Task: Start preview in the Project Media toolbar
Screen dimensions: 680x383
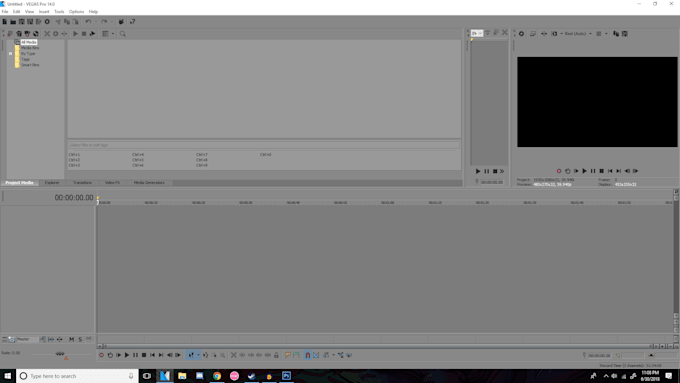Action: [75, 34]
